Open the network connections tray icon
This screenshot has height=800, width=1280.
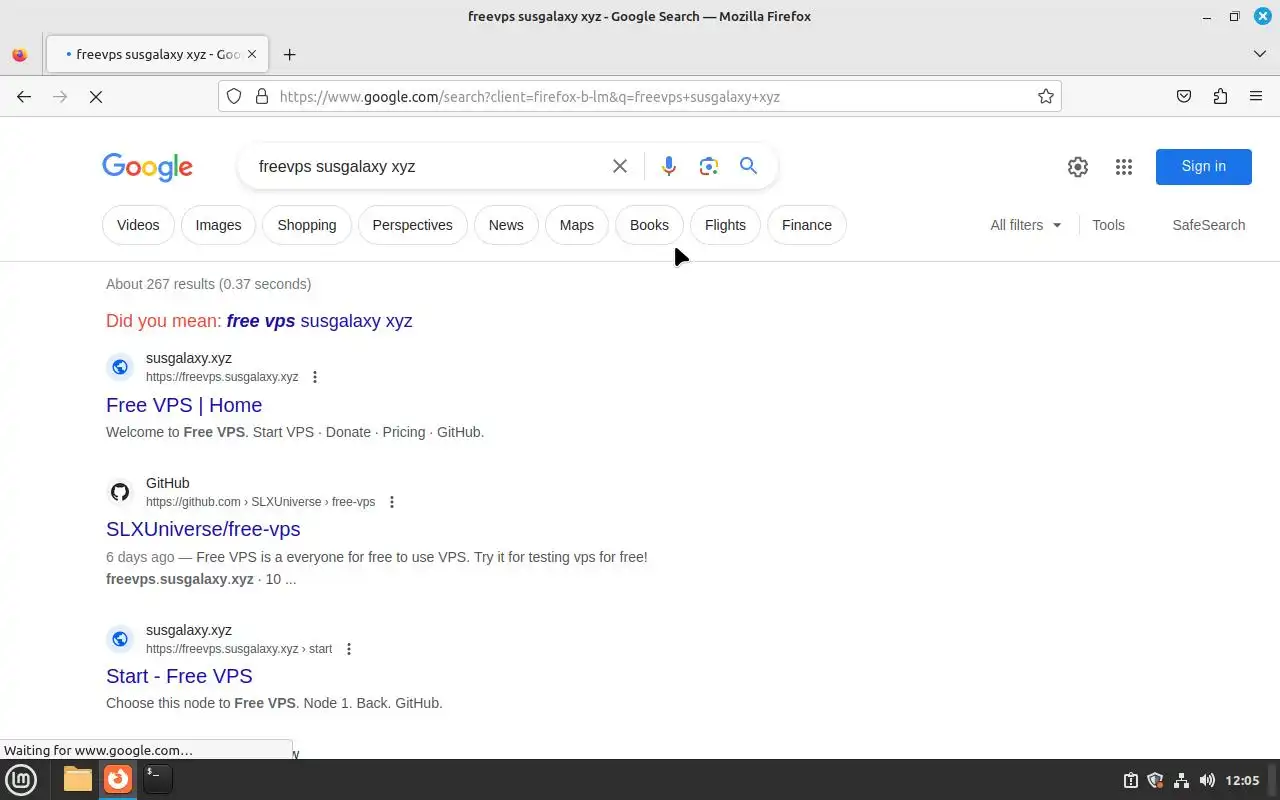point(1181,780)
